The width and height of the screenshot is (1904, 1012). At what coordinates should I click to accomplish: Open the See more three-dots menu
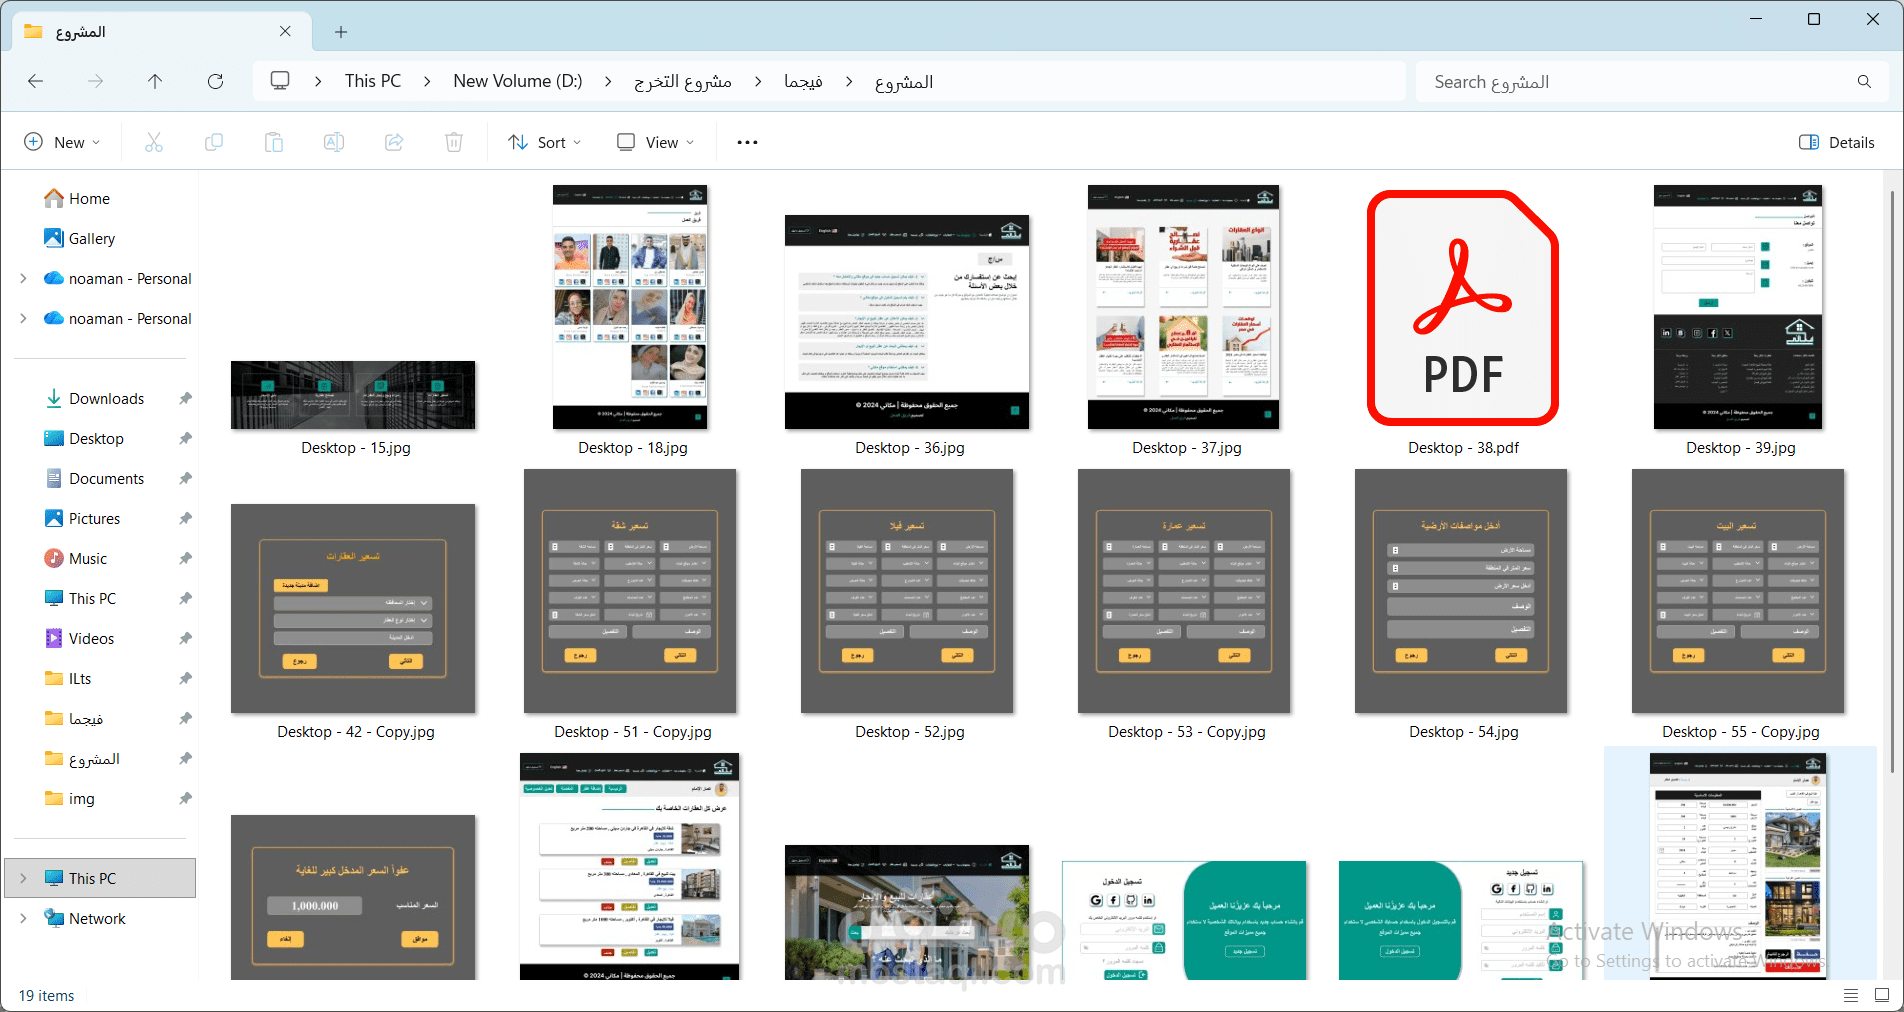[747, 142]
